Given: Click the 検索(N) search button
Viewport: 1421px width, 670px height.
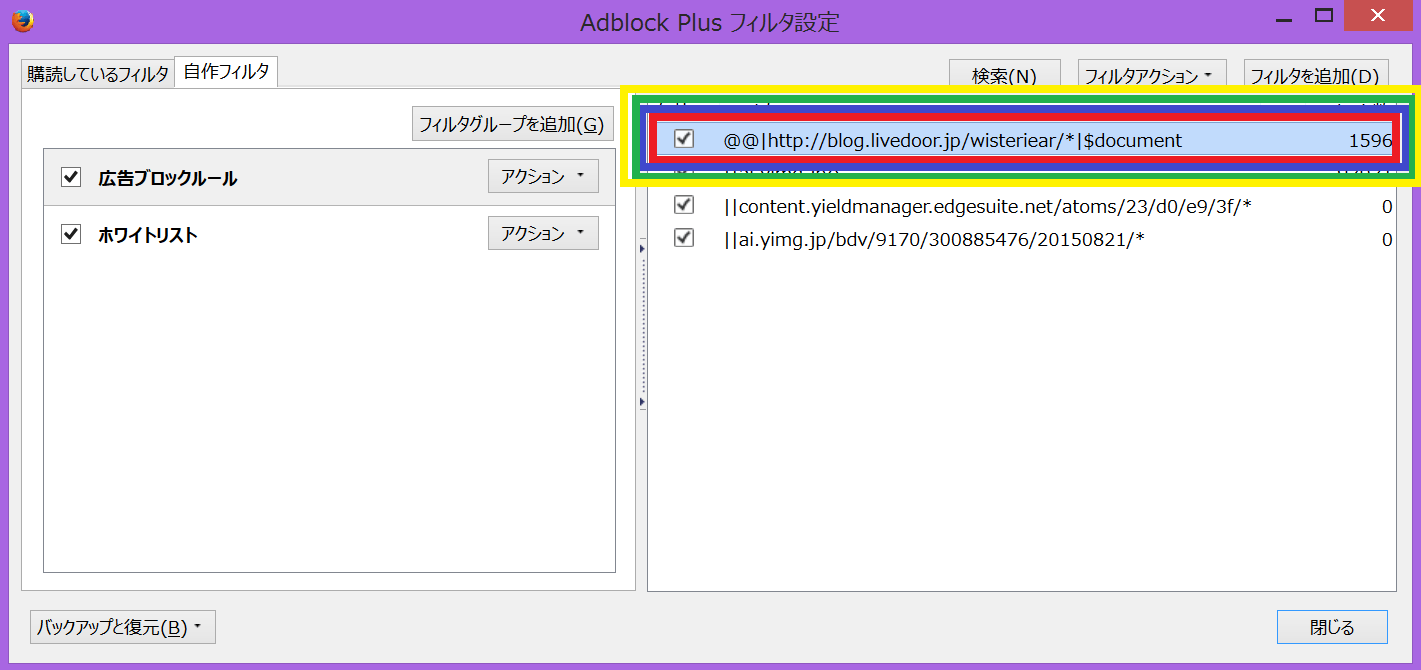Looking at the screenshot, I should [x=1004, y=75].
